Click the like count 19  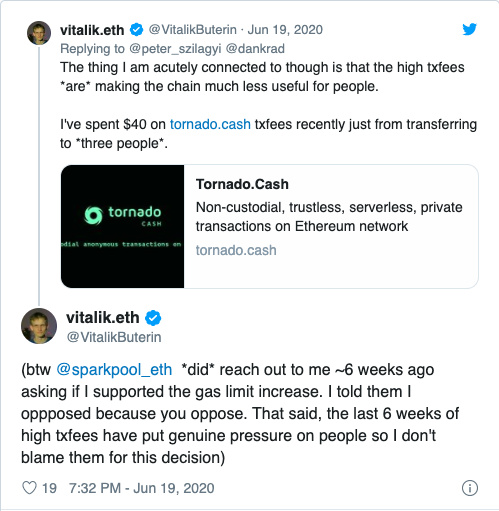[x=49, y=488]
